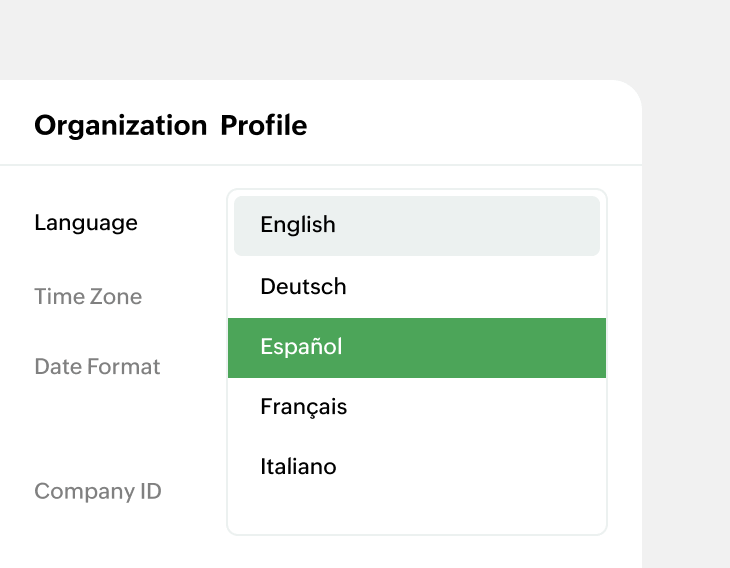730x568 pixels.
Task: Click the Company ID label
Action: tap(98, 492)
